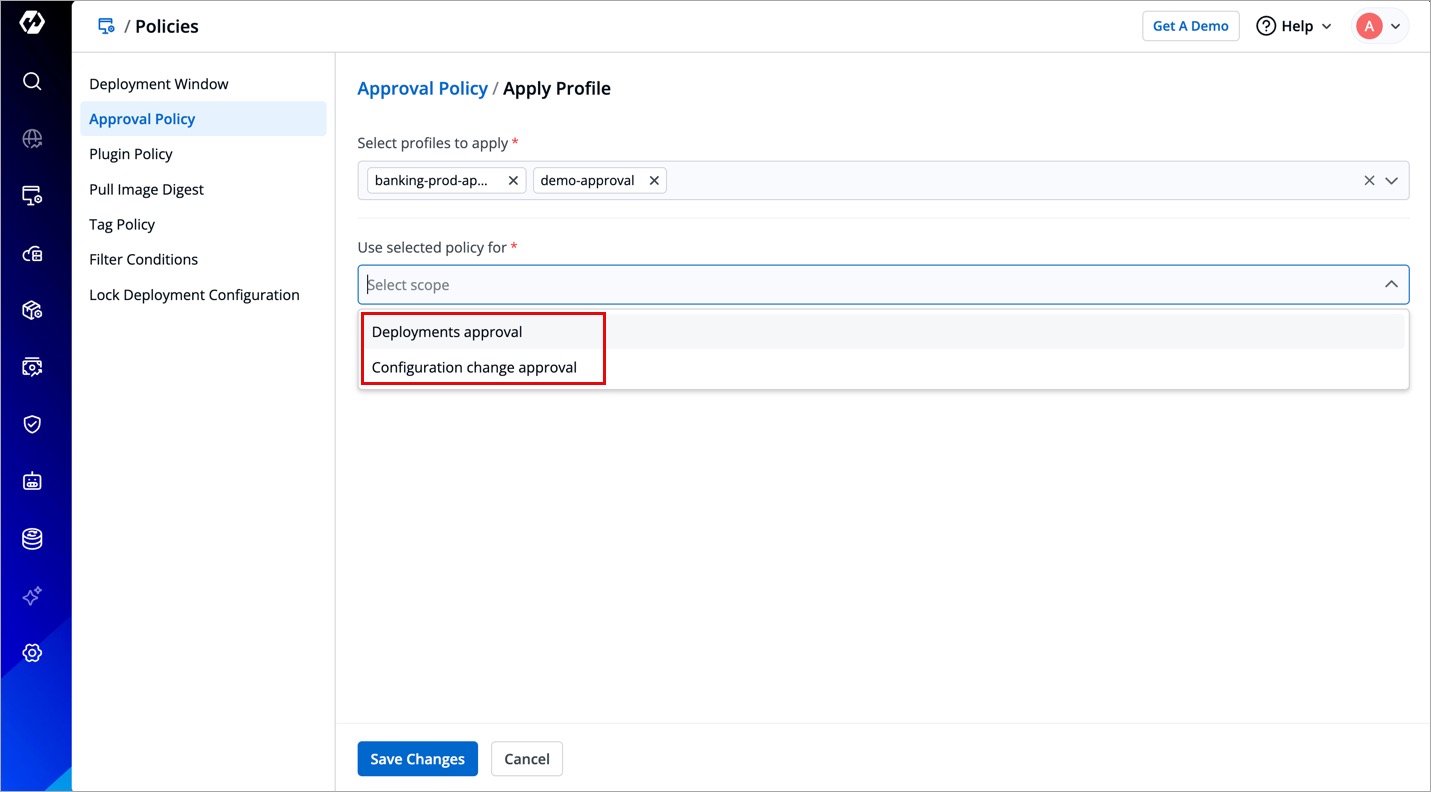Open the robot icon in sidebar

click(32, 482)
